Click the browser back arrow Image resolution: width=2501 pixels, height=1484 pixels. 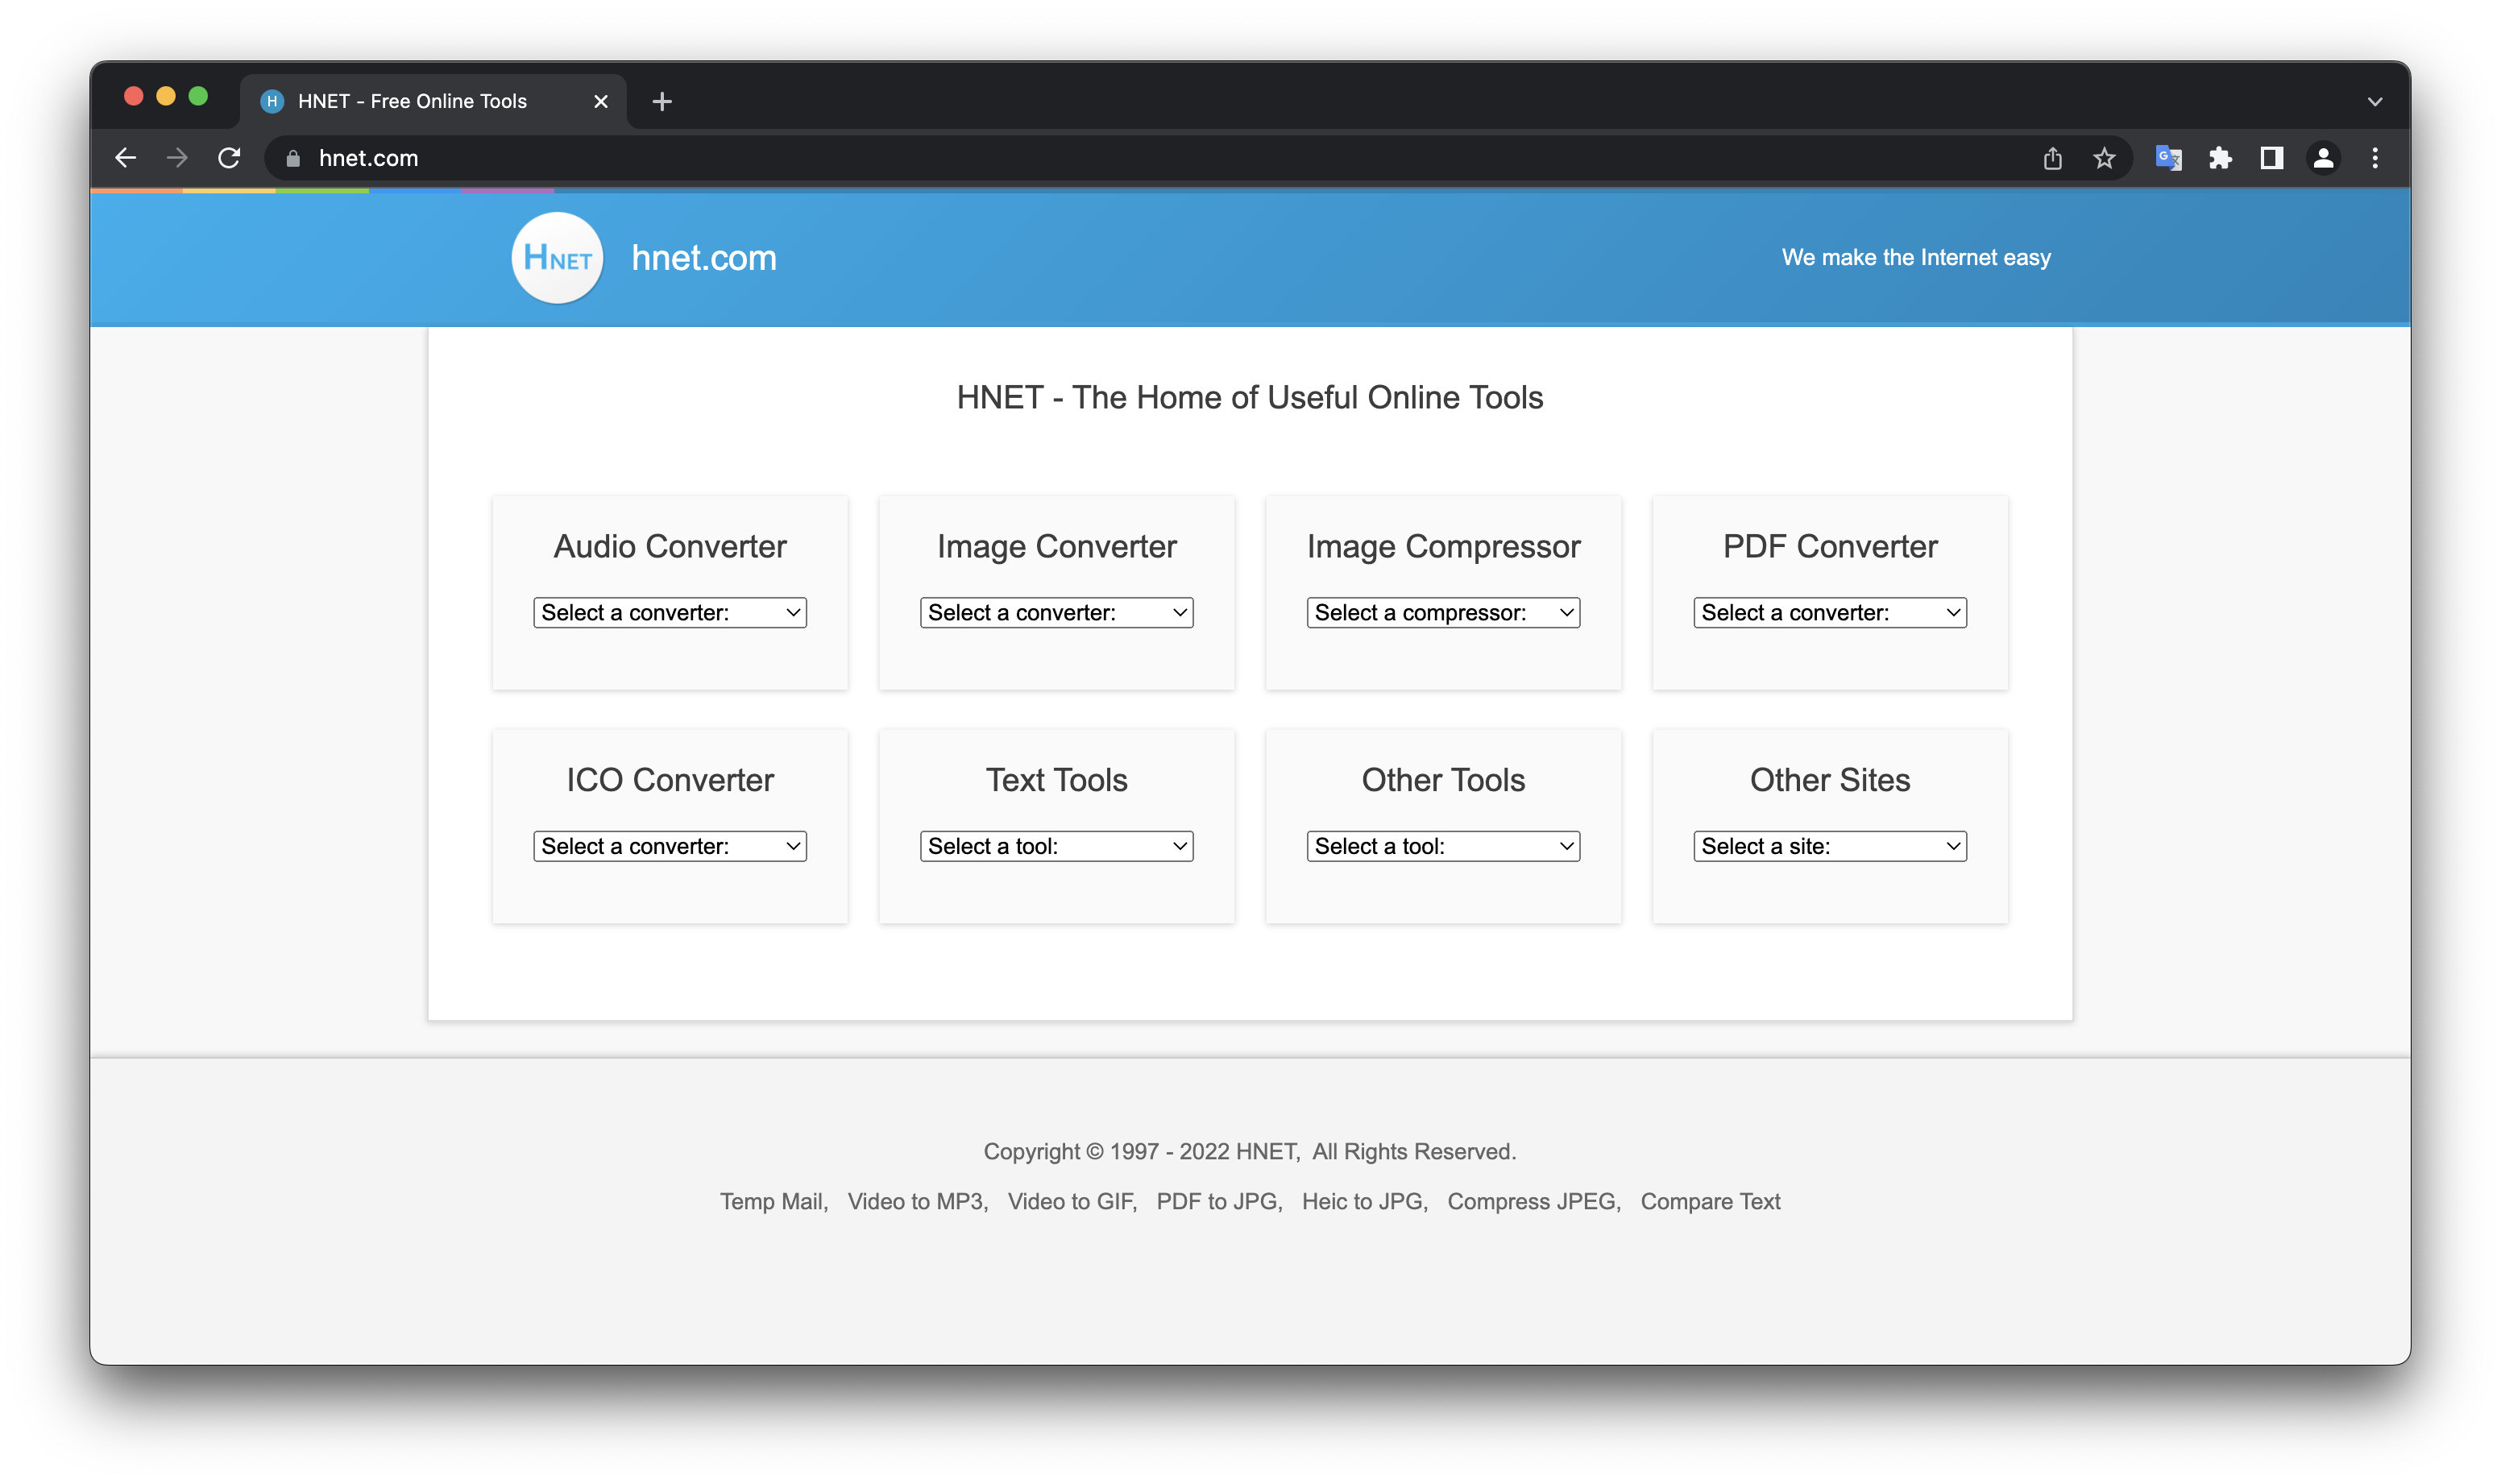126,158
